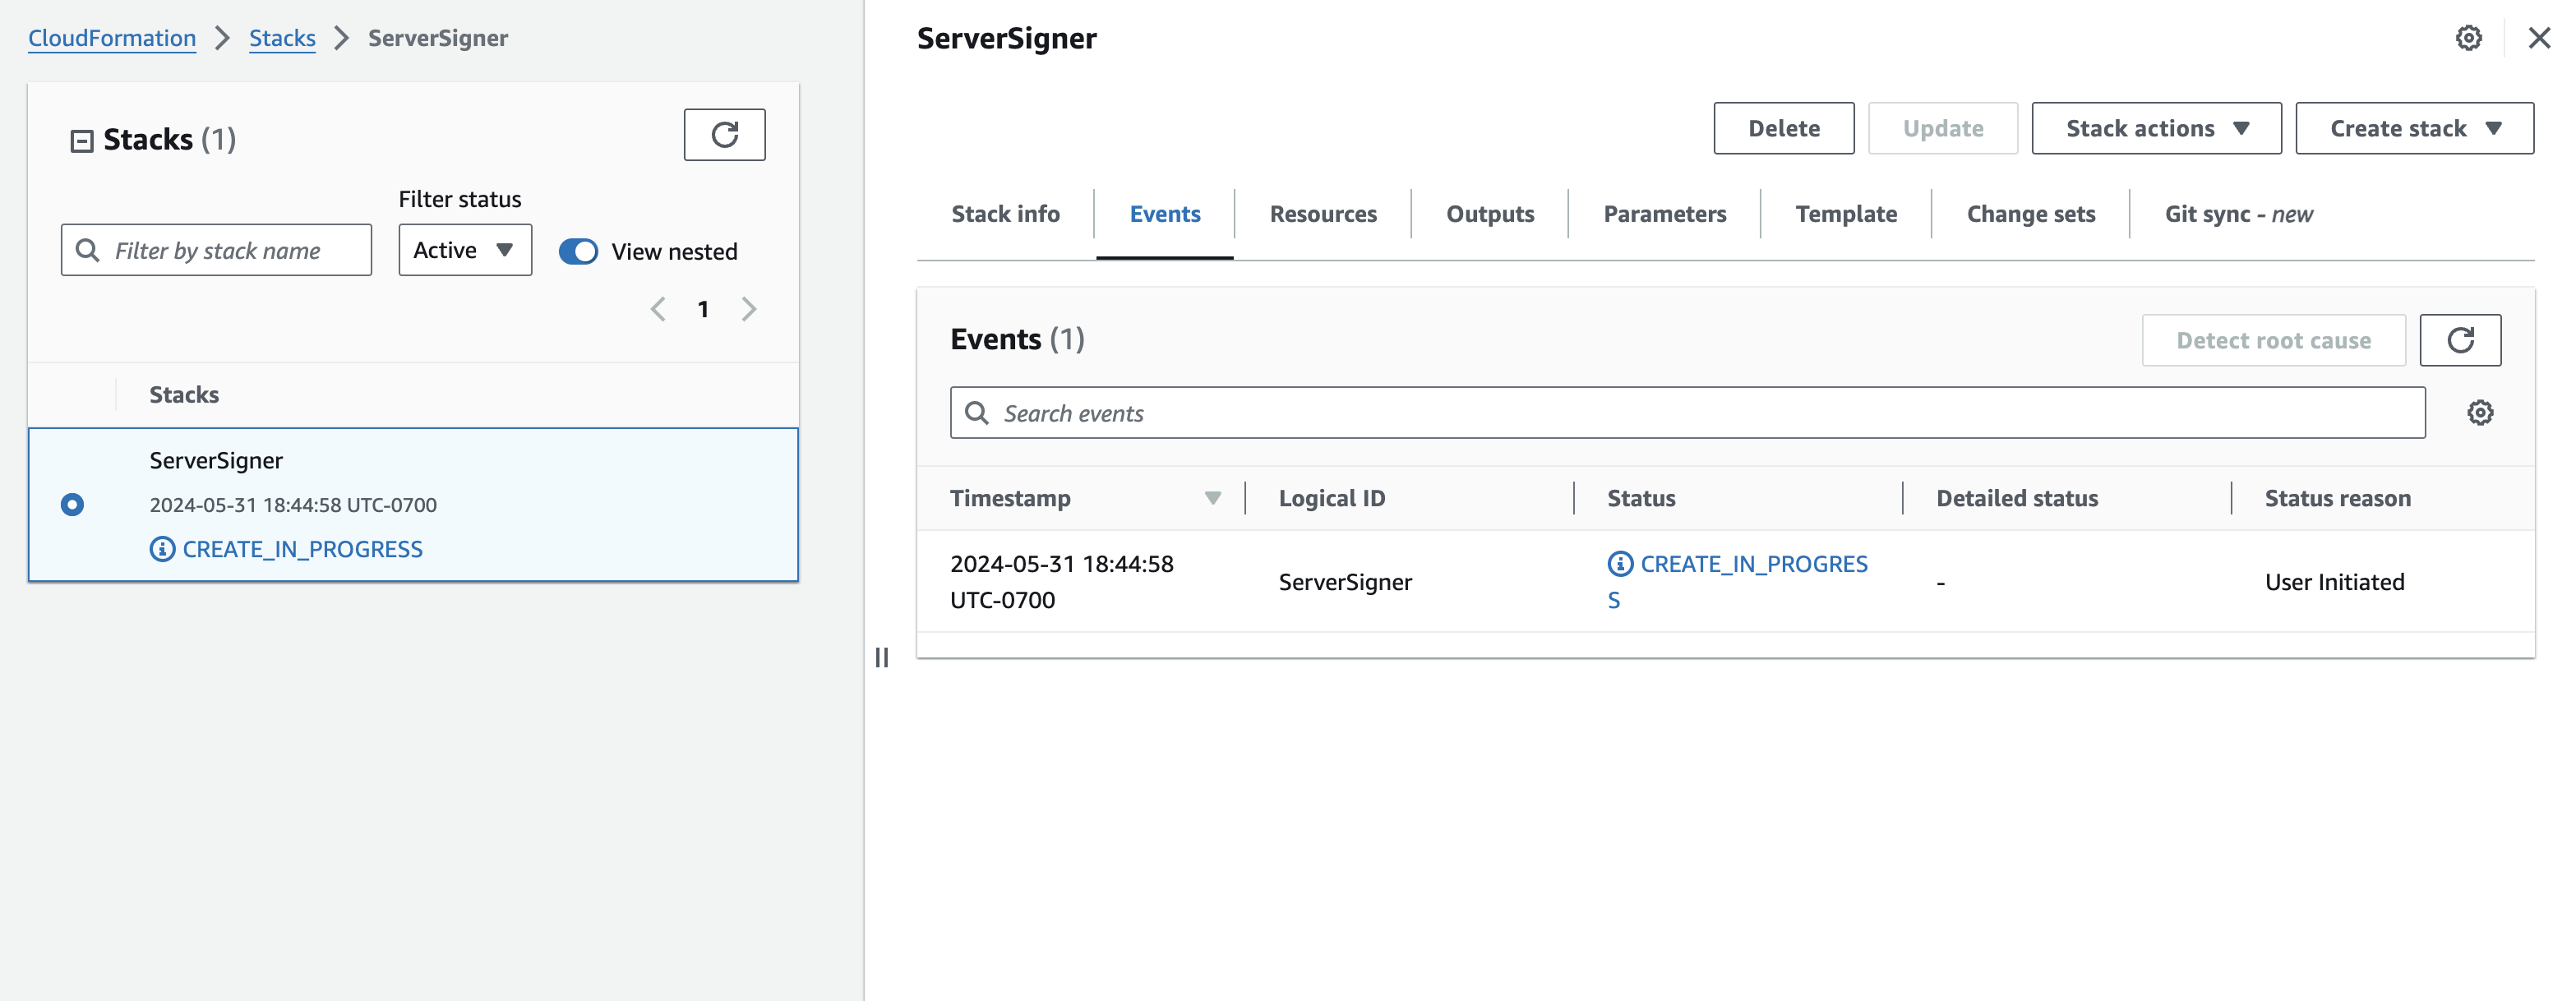
Task: Select the ServerSigner stack radio button
Action: pyautogui.click(x=72, y=505)
